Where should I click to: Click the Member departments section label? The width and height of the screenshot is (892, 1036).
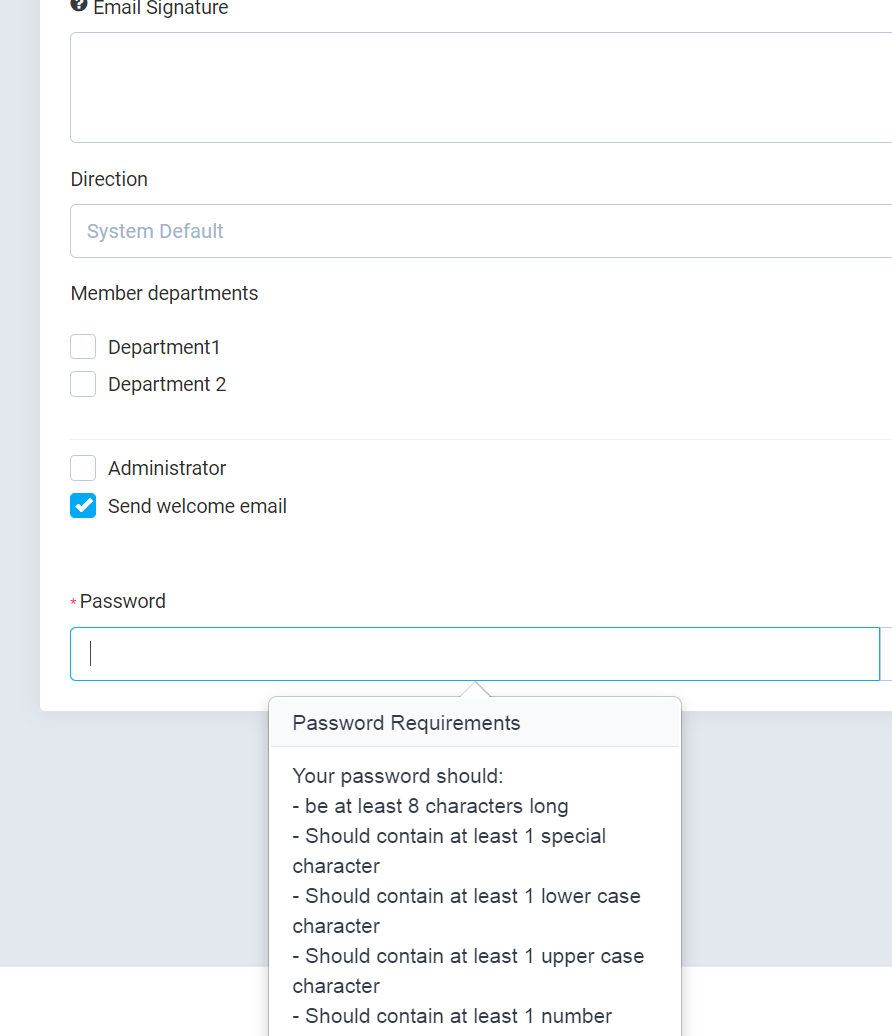click(x=164, y=293)
